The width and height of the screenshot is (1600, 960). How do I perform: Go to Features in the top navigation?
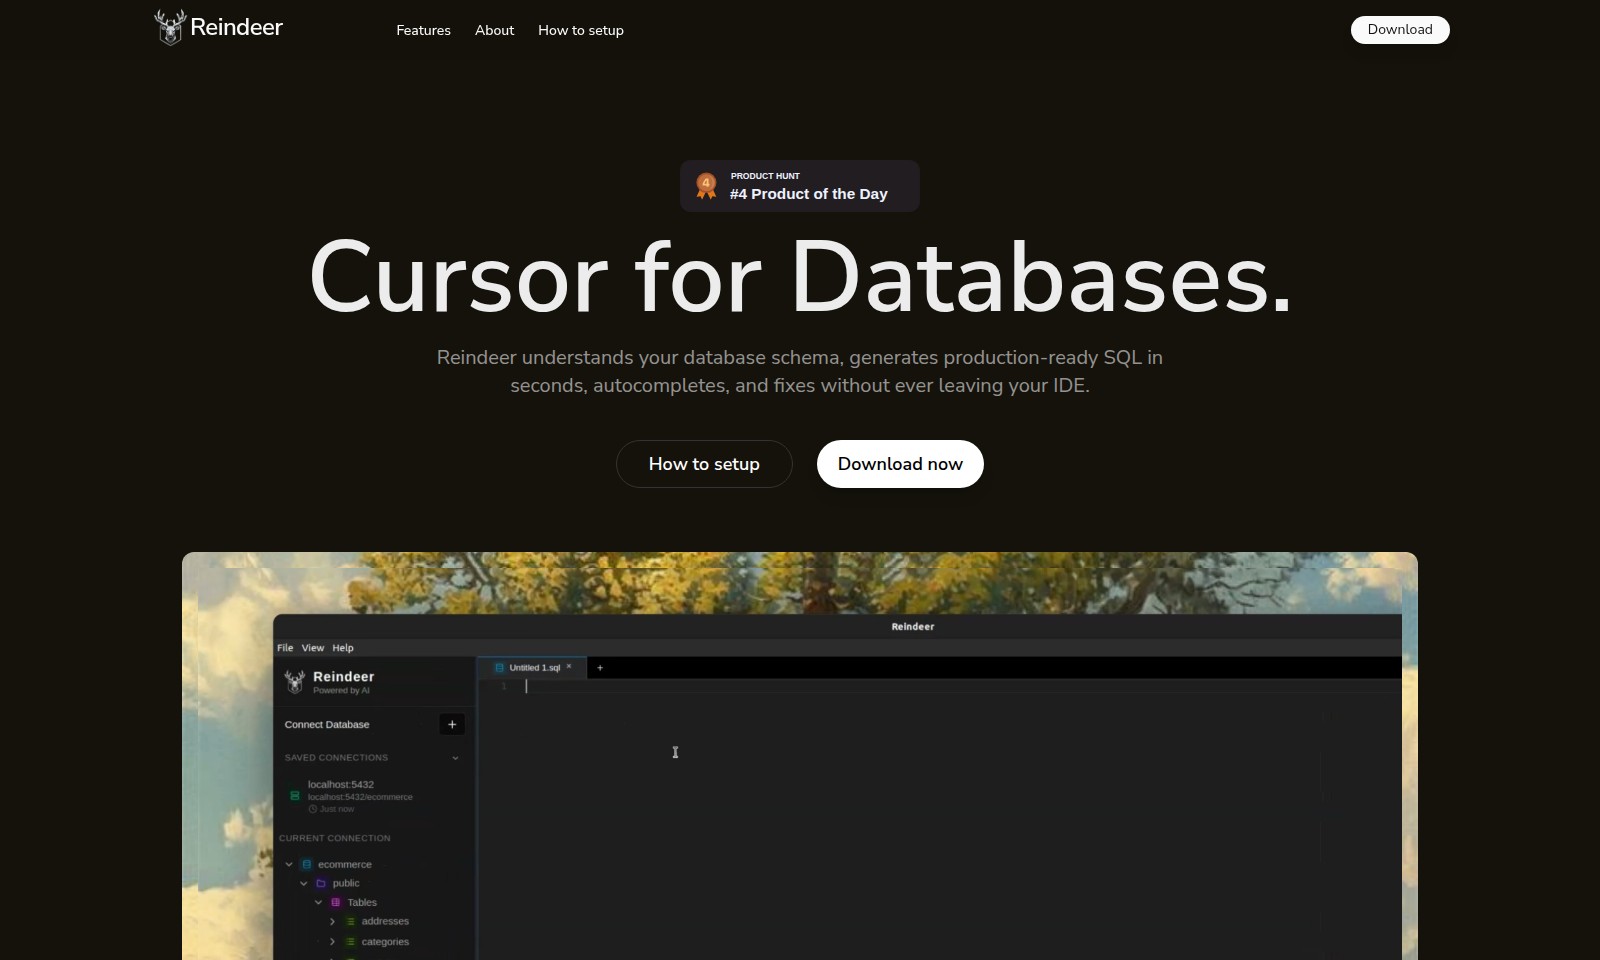pos(423,30)
